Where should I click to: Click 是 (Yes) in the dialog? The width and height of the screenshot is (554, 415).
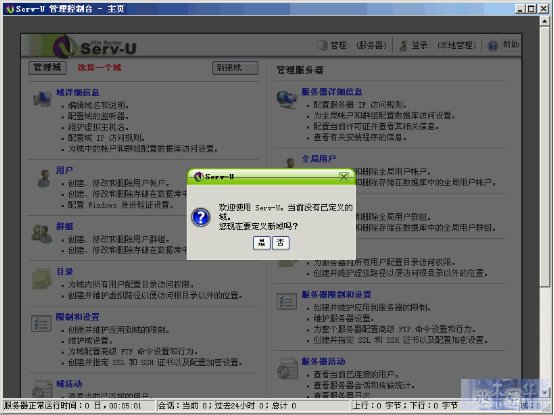point(261,243)
